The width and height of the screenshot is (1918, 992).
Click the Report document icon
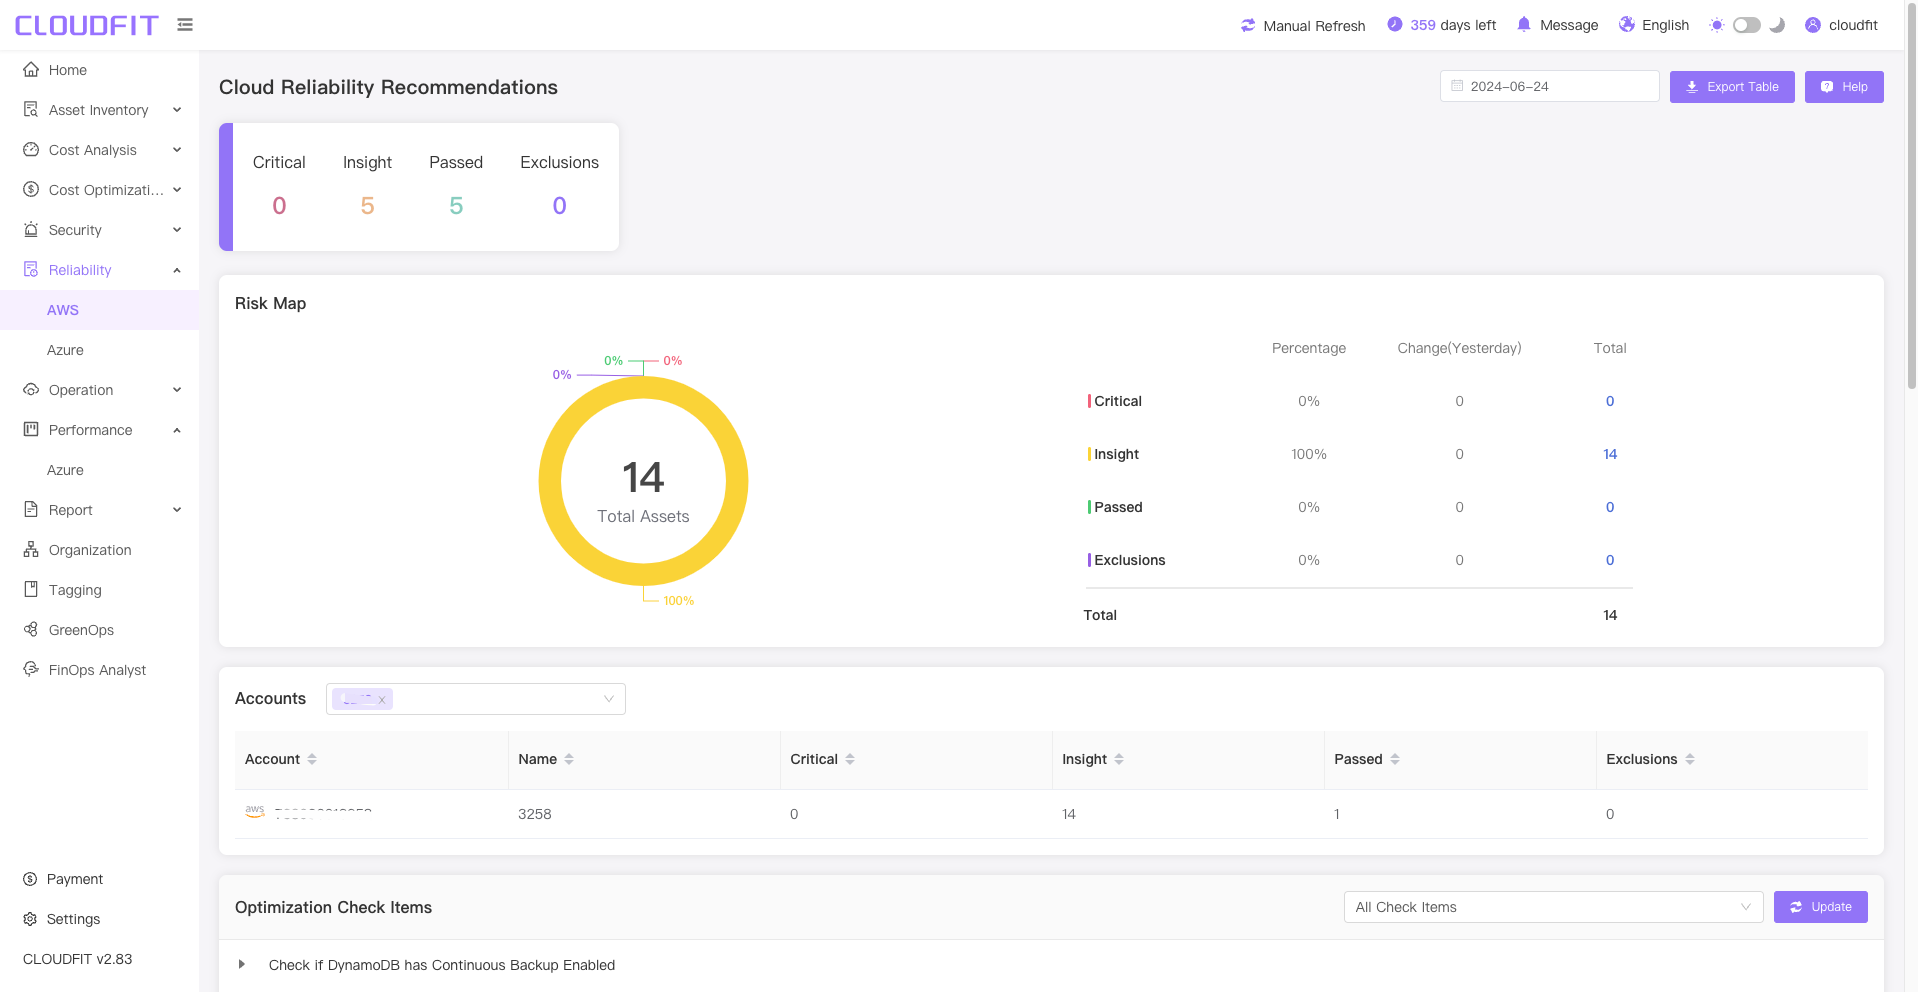tap(31, 510)
